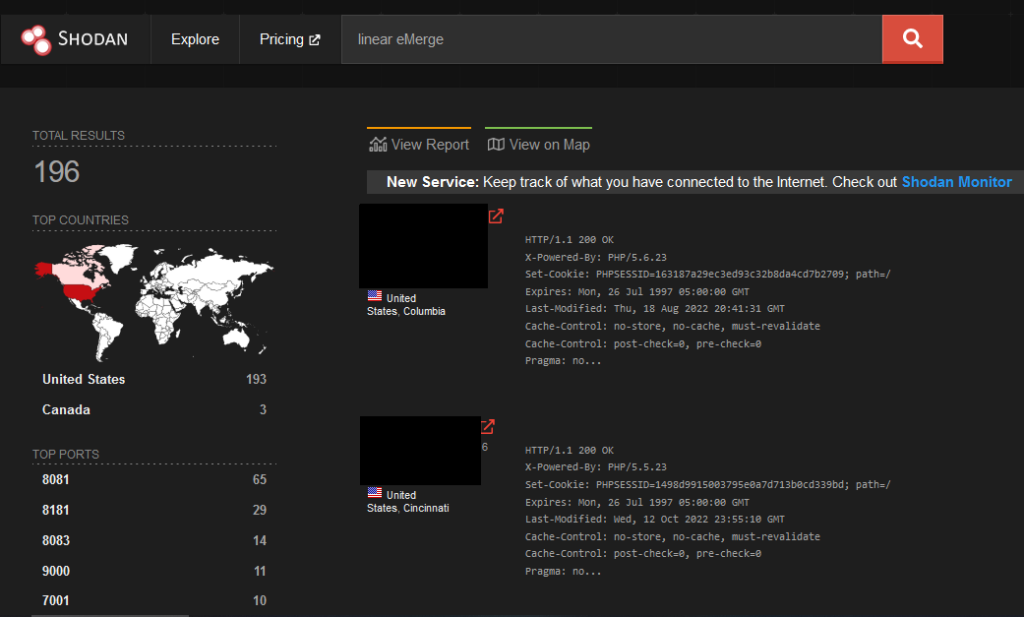This screenshot has width=1024, height=617.
Task: Click the red search magnifier button
Action: coord(912,39)
